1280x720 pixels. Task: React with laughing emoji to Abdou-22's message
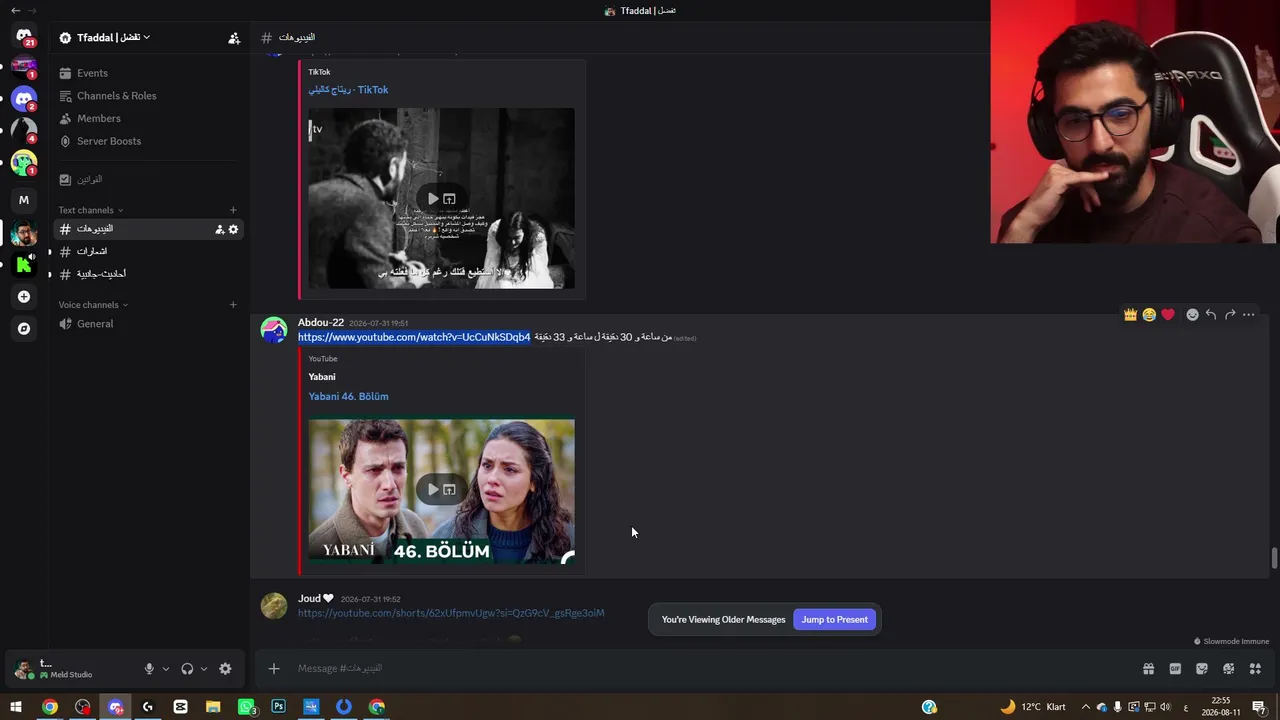[x=1149, y=314]
